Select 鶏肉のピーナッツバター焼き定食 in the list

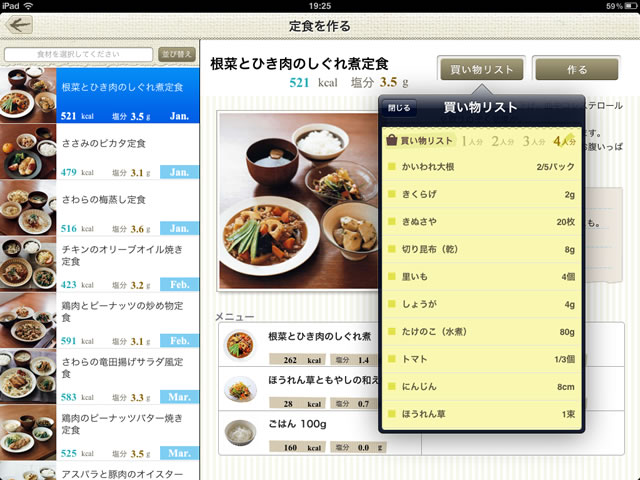(100, 432)
